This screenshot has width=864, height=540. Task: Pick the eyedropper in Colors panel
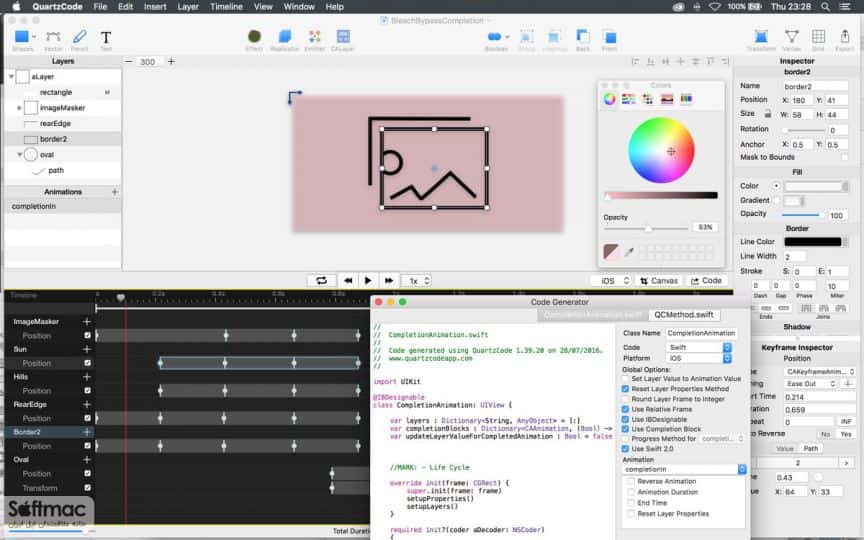[629, 252]
